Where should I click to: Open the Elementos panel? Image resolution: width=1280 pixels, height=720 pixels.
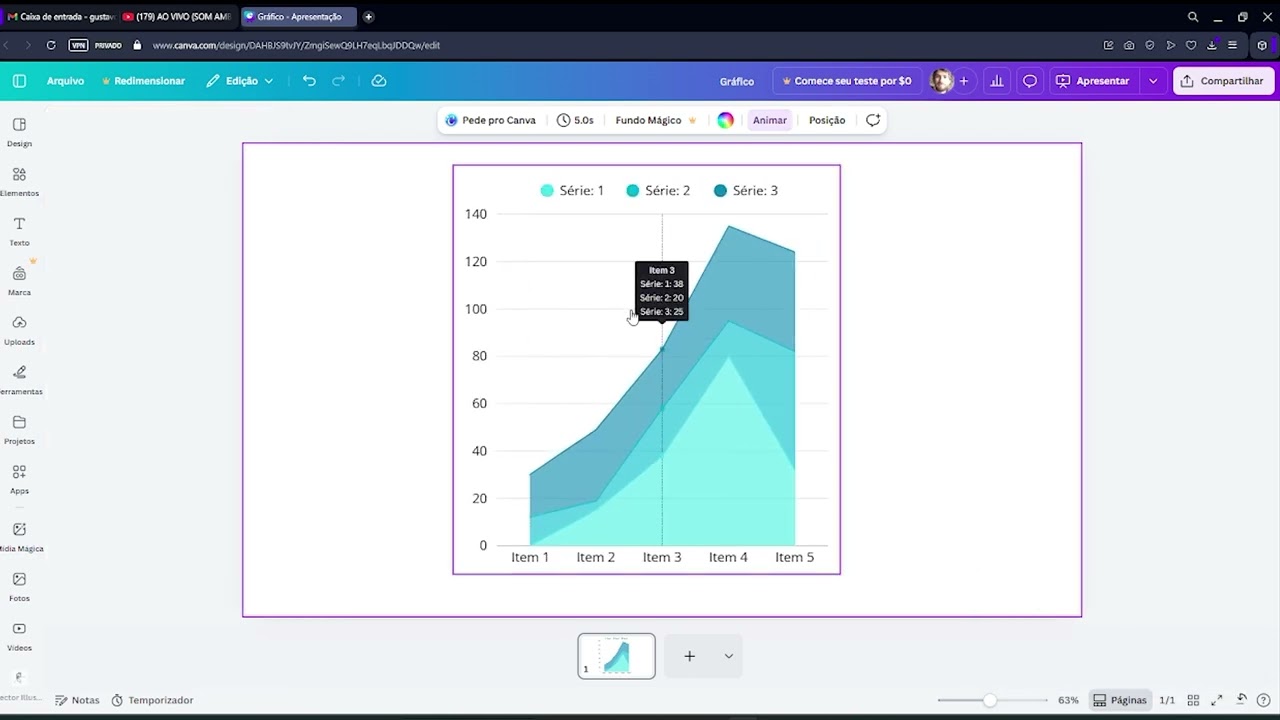pos(19,181)
